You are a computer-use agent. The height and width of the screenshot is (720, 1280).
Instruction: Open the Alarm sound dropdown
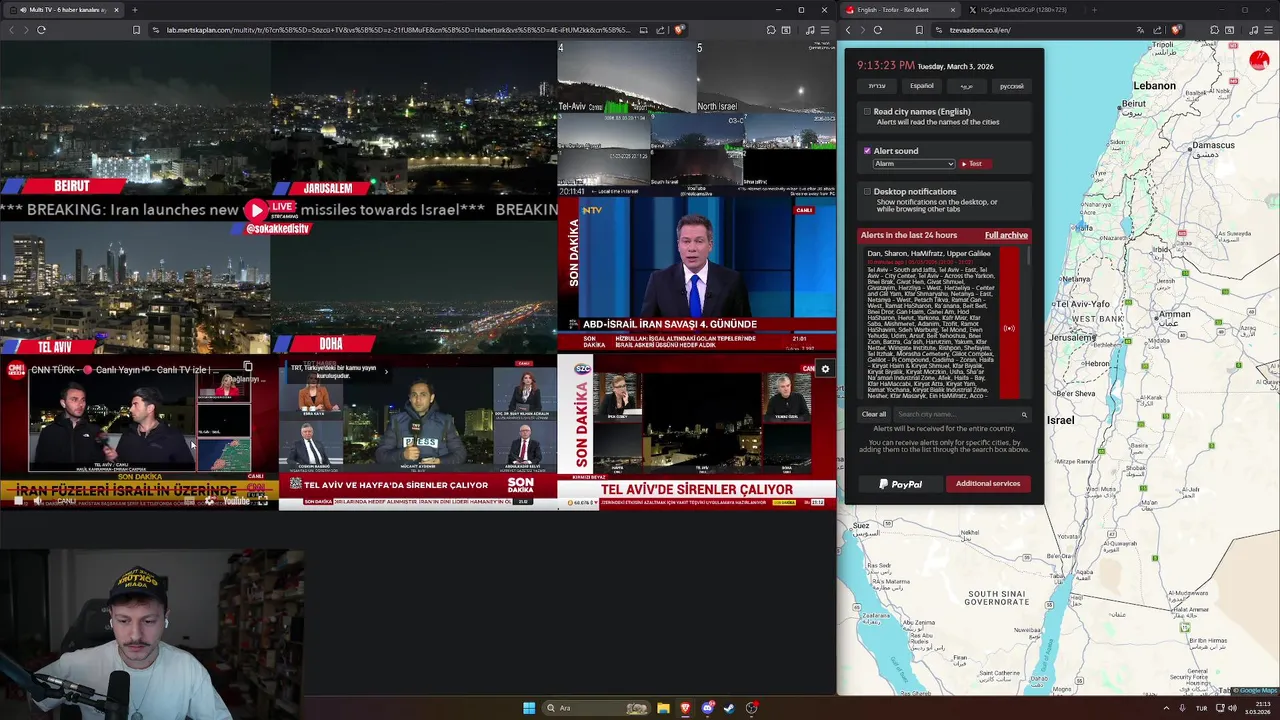tap(914, 164)
